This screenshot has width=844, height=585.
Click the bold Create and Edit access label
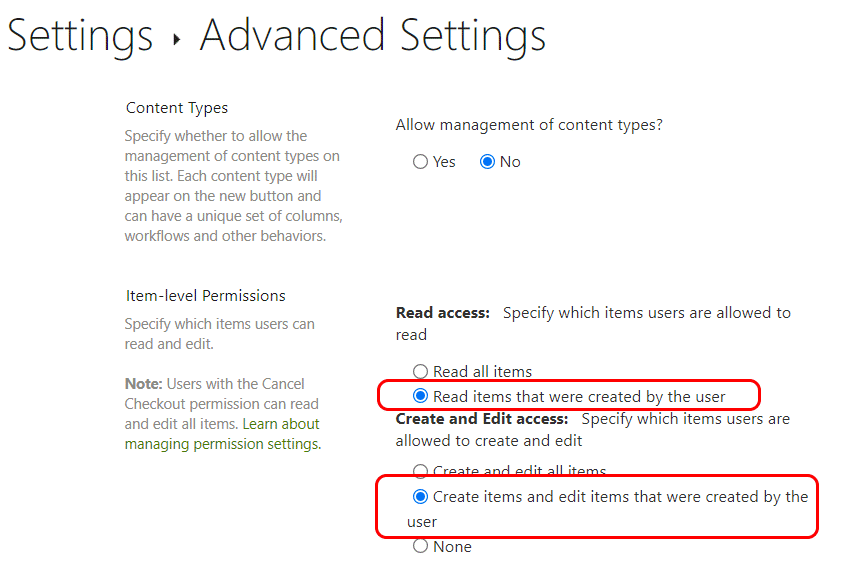482,419
